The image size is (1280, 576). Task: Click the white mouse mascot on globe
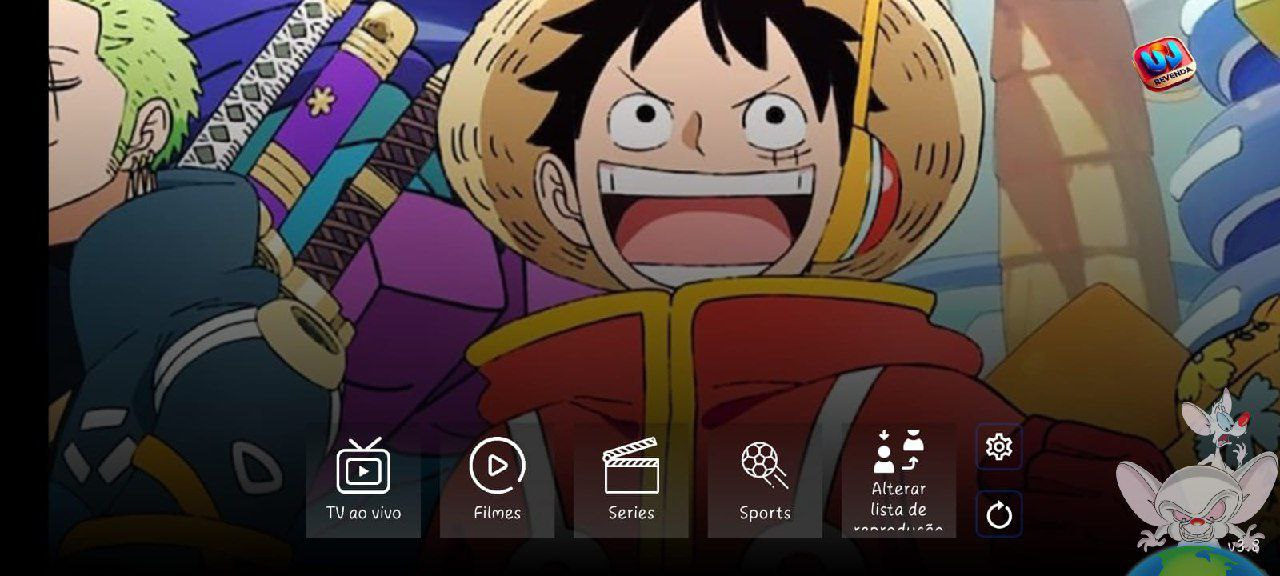(x=1185, y=500)
